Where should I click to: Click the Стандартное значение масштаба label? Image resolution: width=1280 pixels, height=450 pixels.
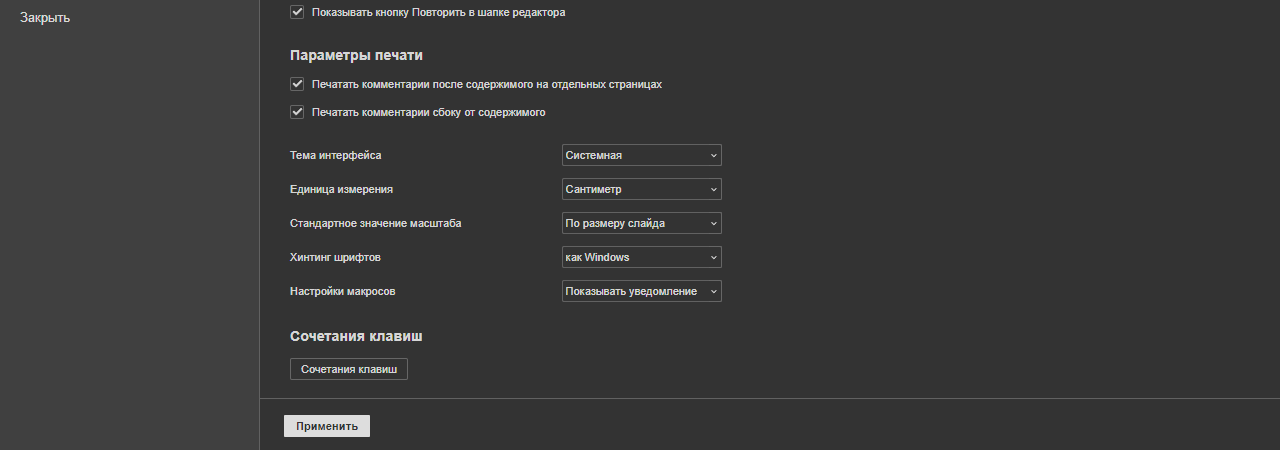coord(375,223)
